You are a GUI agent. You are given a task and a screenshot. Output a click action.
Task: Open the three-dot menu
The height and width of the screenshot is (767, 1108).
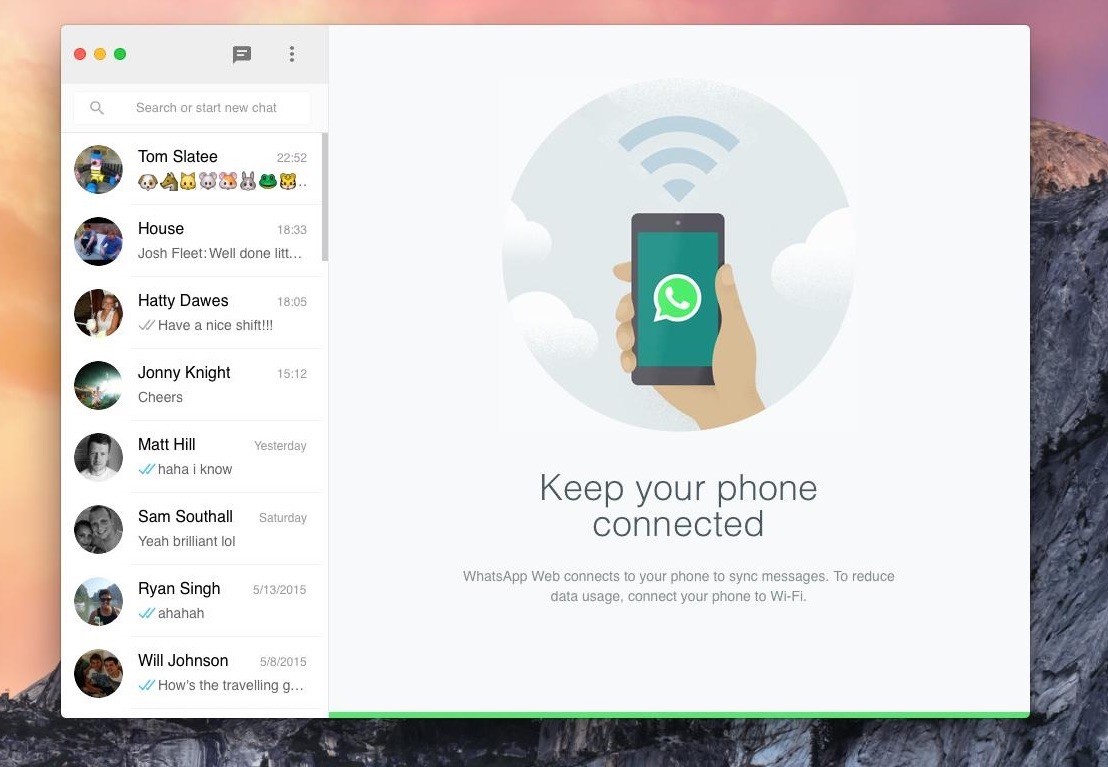(x=292, y=54)
